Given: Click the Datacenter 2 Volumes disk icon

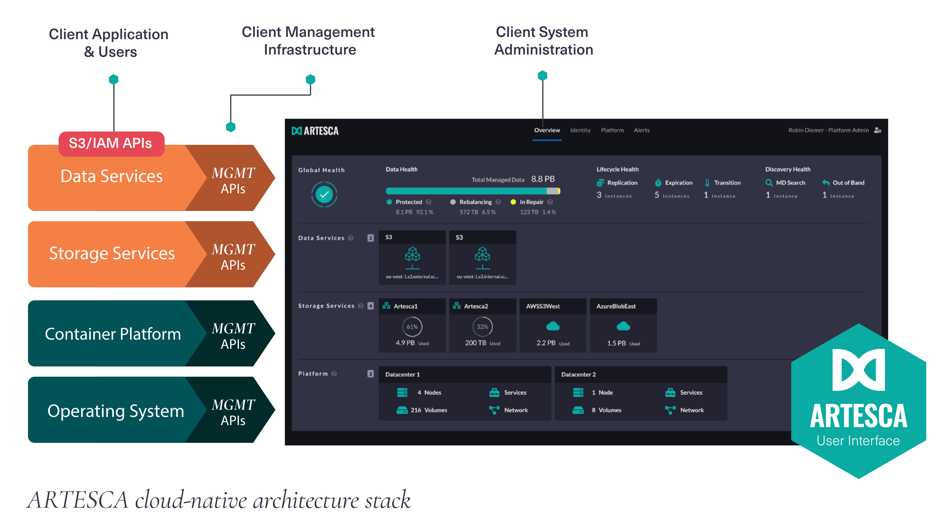Looking at the screenshot, I should [578, 410].
